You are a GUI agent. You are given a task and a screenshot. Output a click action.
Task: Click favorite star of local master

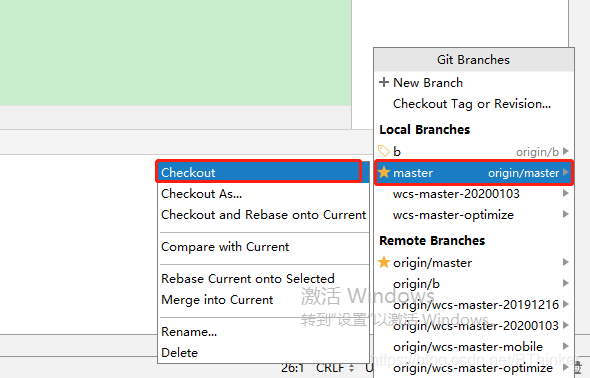point(384,172)
